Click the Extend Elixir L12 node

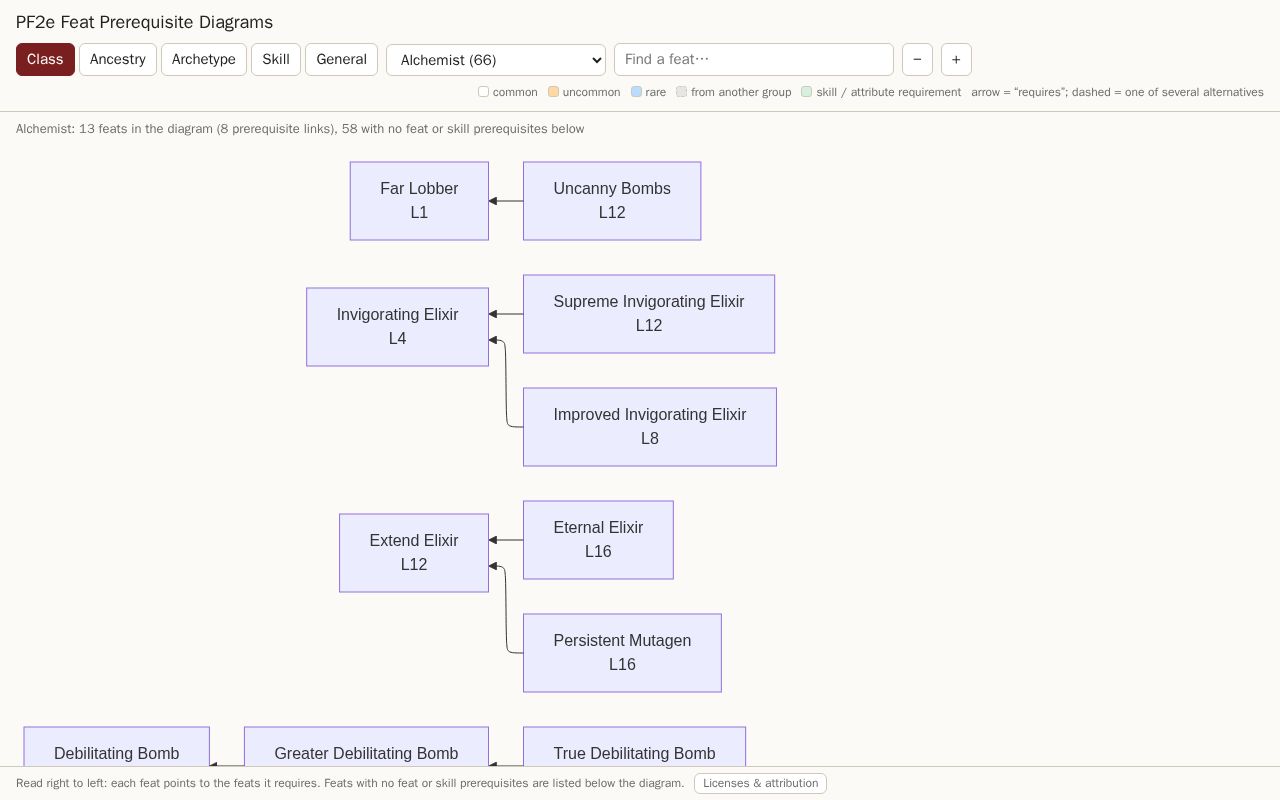point(414,553)
